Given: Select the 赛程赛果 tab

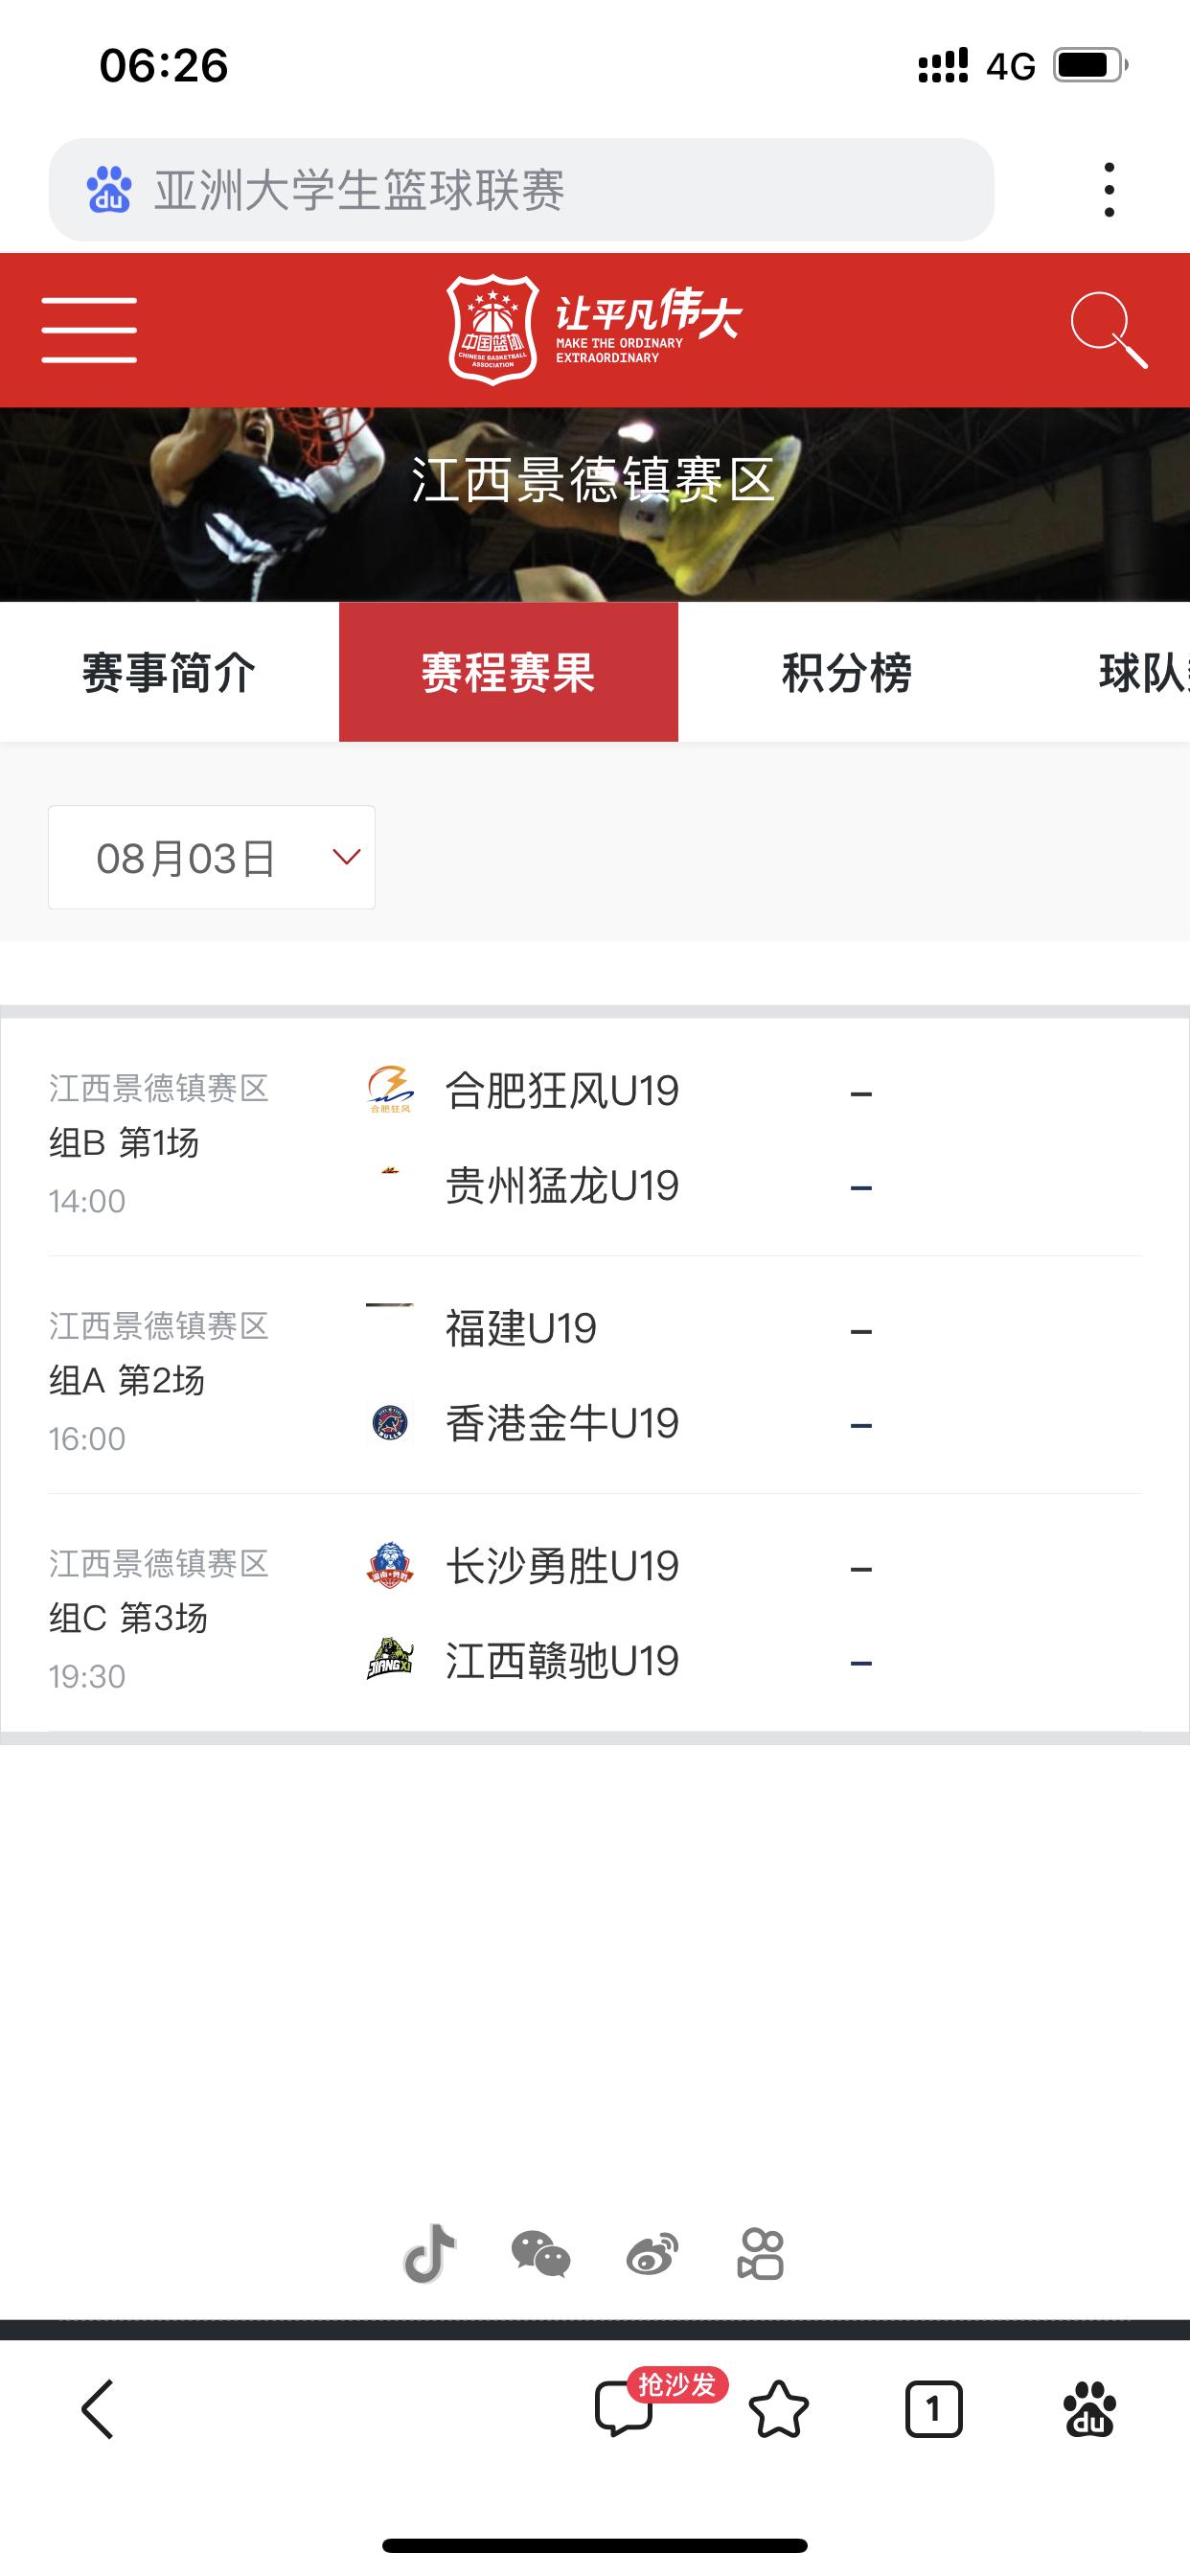Looking at the screenshot, I should click(508, 672).
